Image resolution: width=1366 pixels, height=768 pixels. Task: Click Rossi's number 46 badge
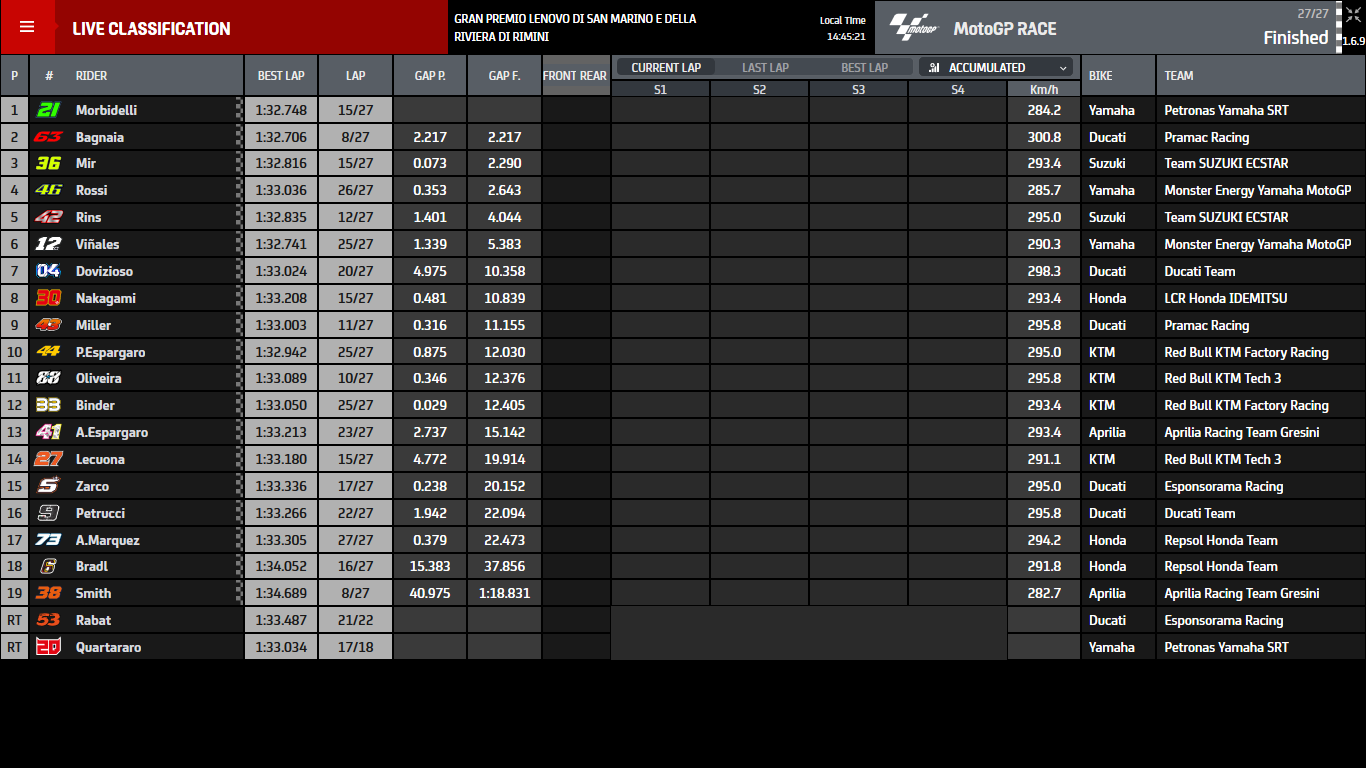point(48,190)
